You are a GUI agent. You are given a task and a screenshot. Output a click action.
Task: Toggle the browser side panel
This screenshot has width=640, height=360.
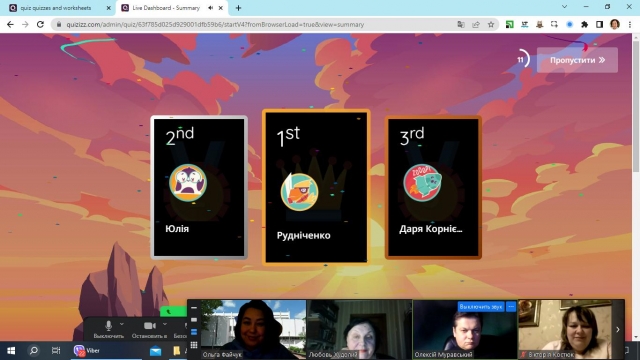click(x=599, y=24)
